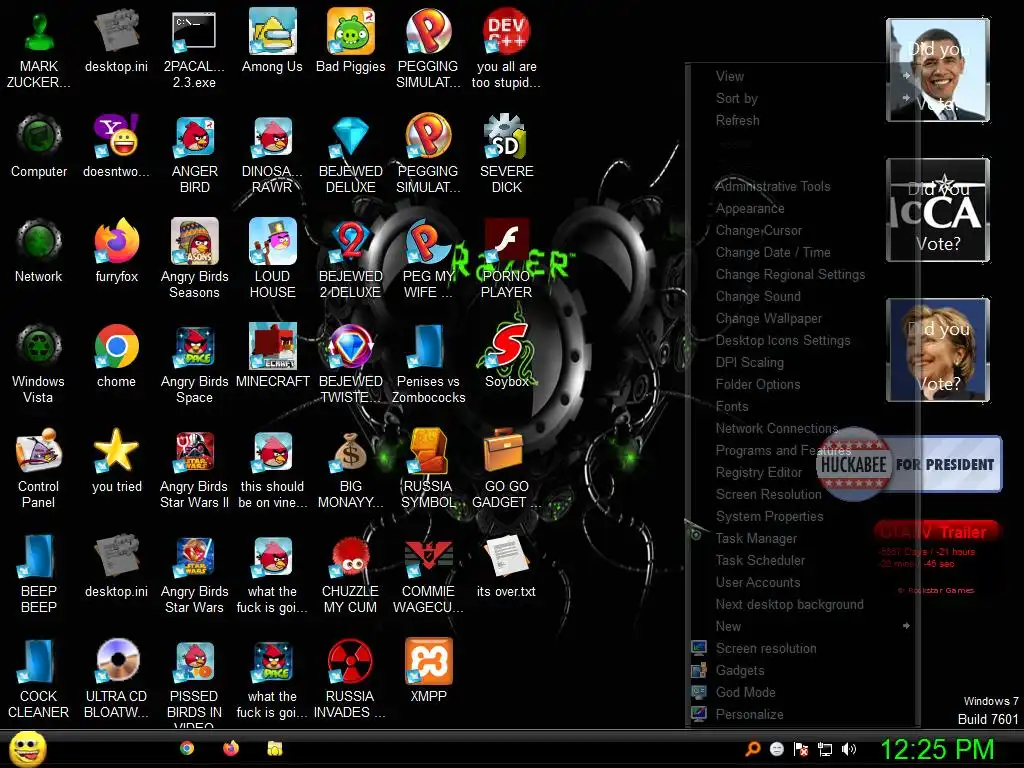Choose DPI Scaling from context menu
The image size is (1024, 768).
(802, 362)
